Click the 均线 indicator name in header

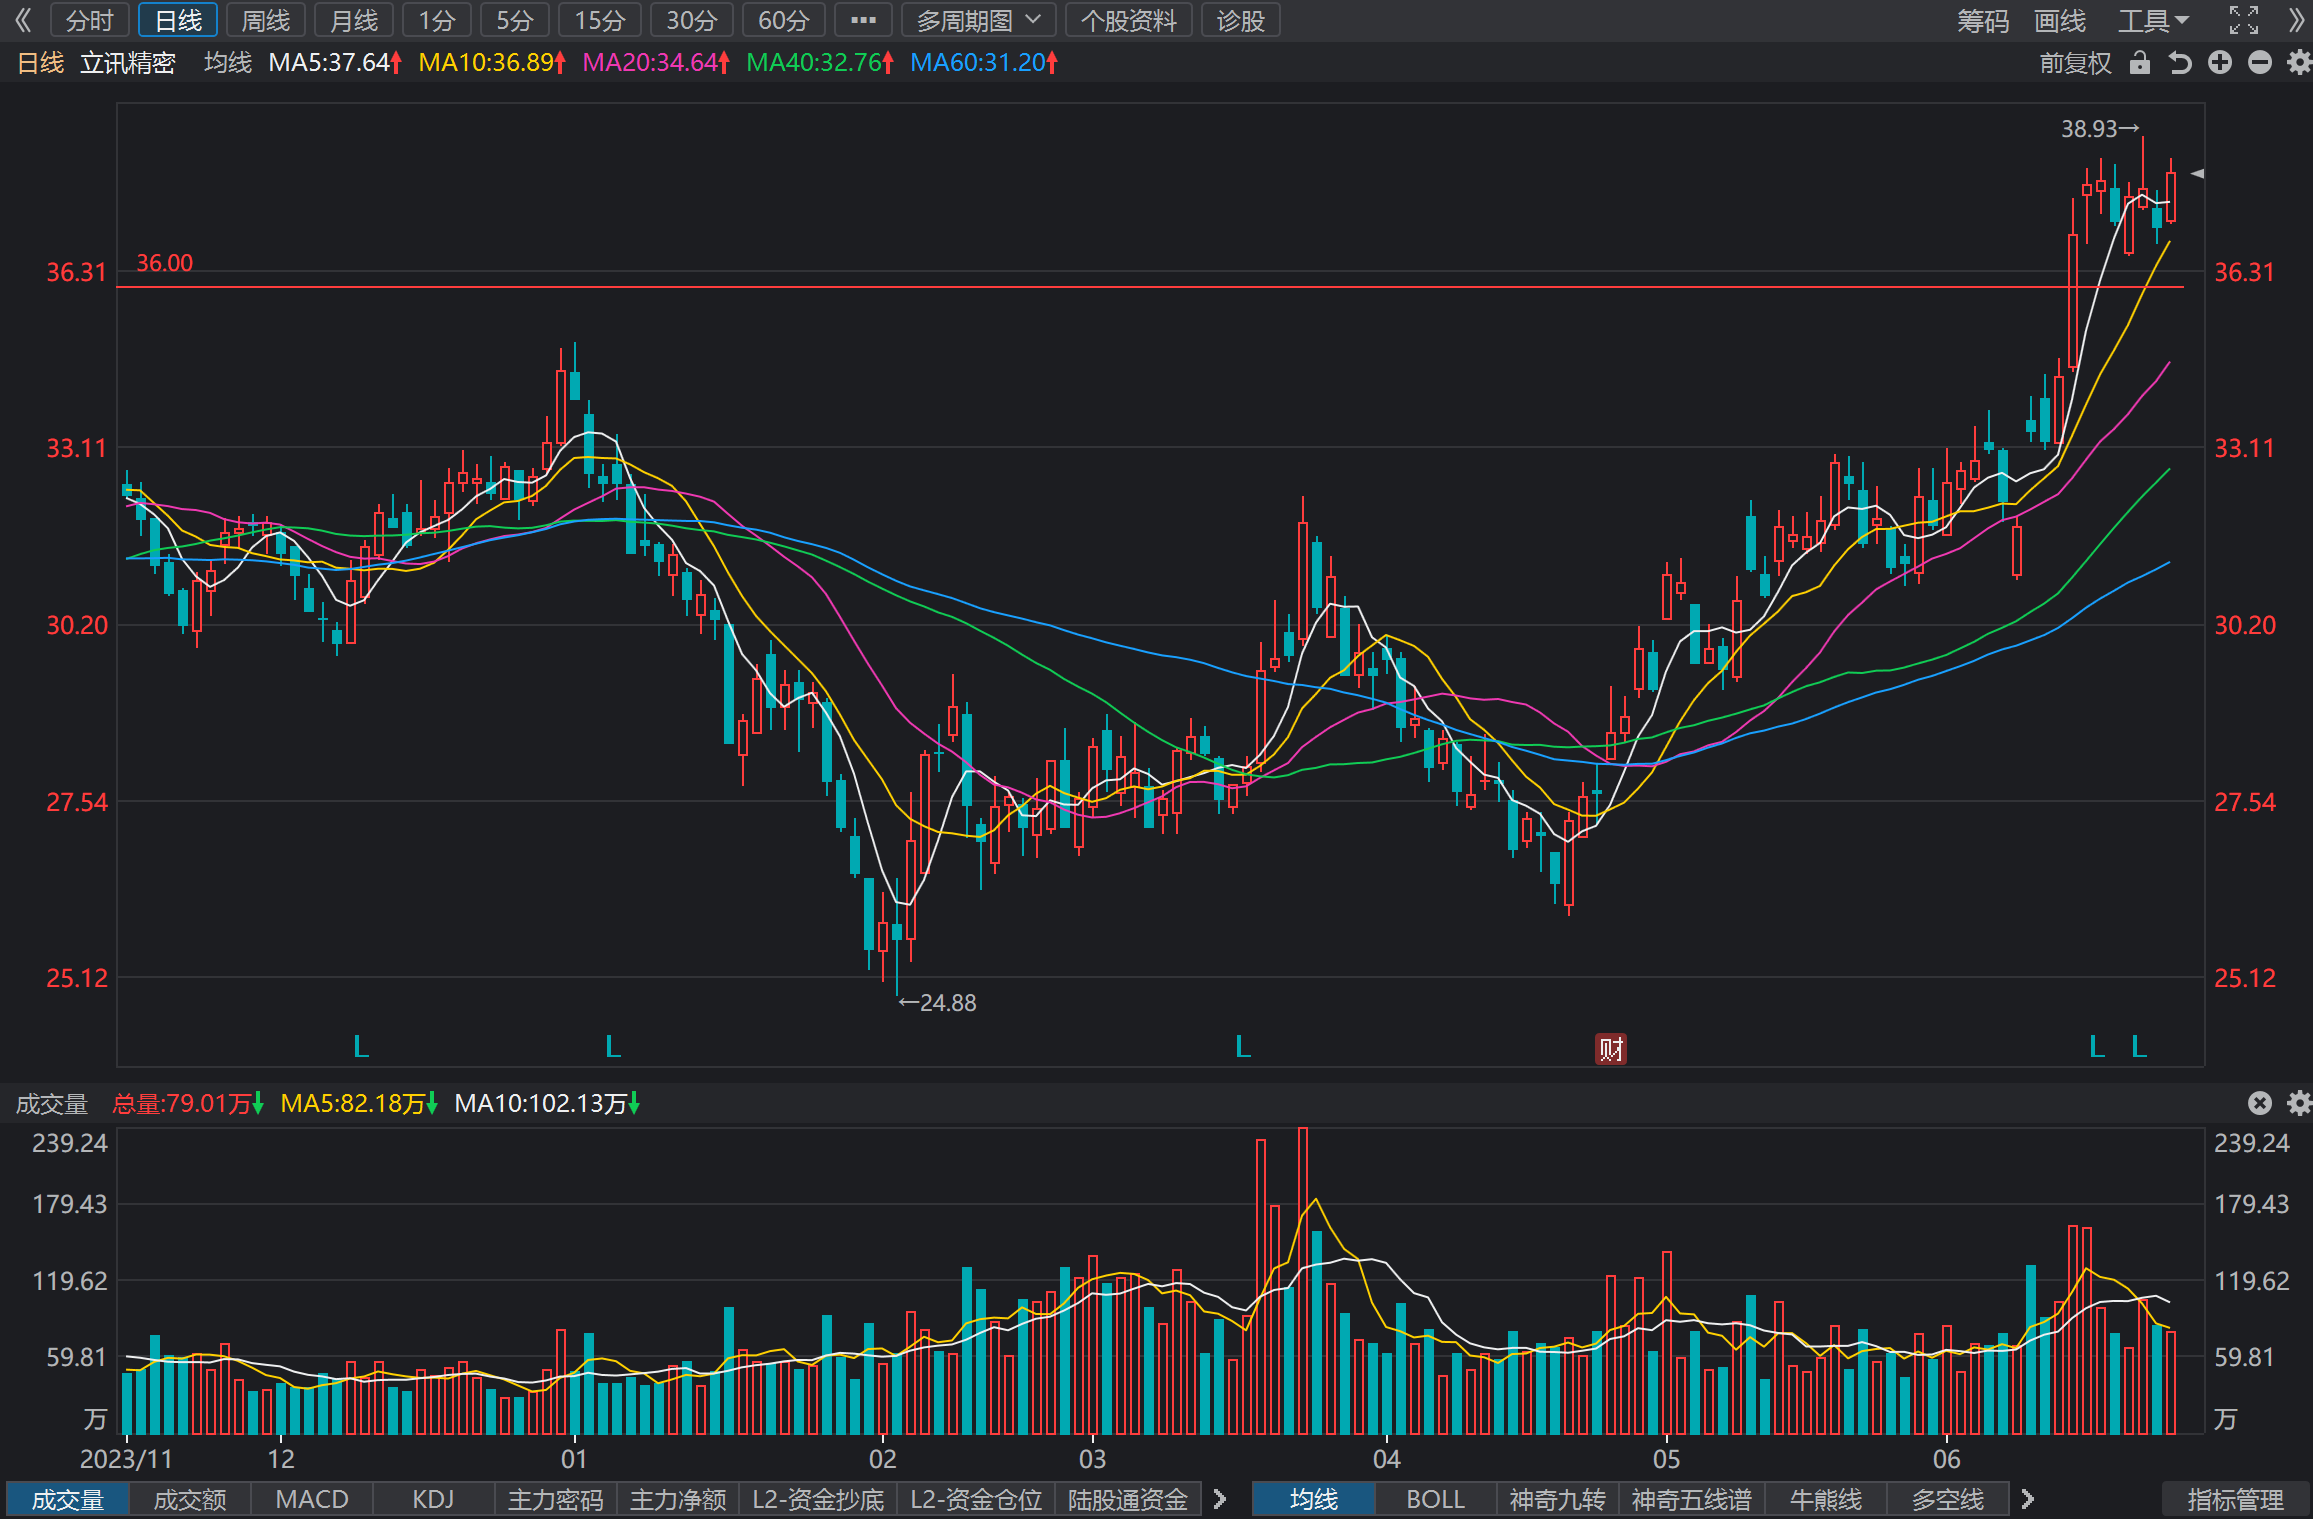[228, 63]
